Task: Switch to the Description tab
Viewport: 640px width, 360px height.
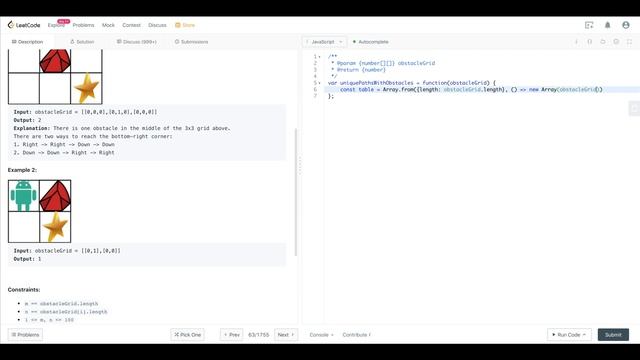Action: click(27, 42)
